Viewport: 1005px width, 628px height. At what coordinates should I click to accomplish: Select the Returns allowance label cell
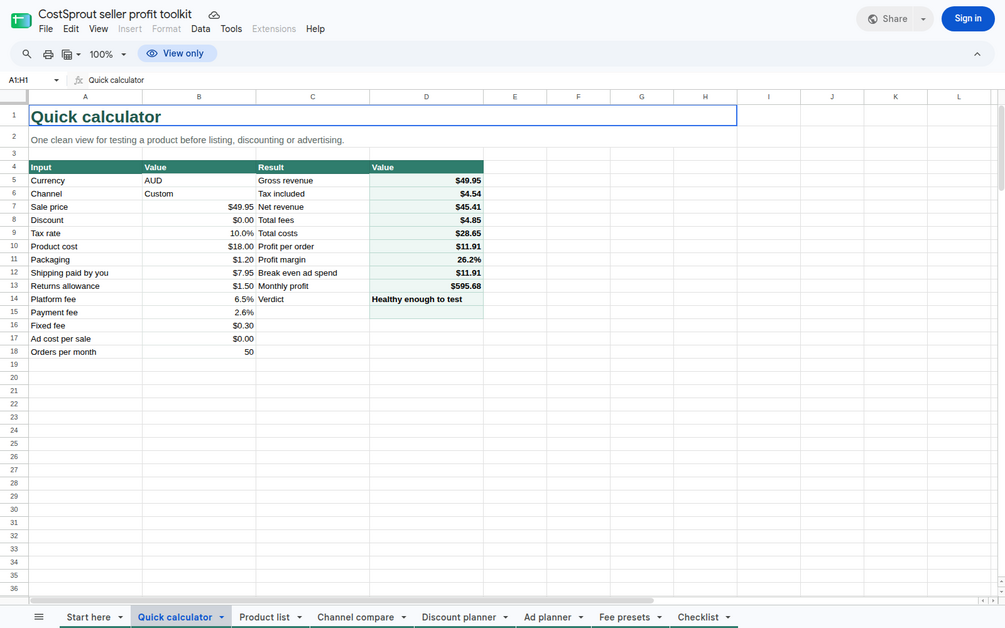coord(85,286)
